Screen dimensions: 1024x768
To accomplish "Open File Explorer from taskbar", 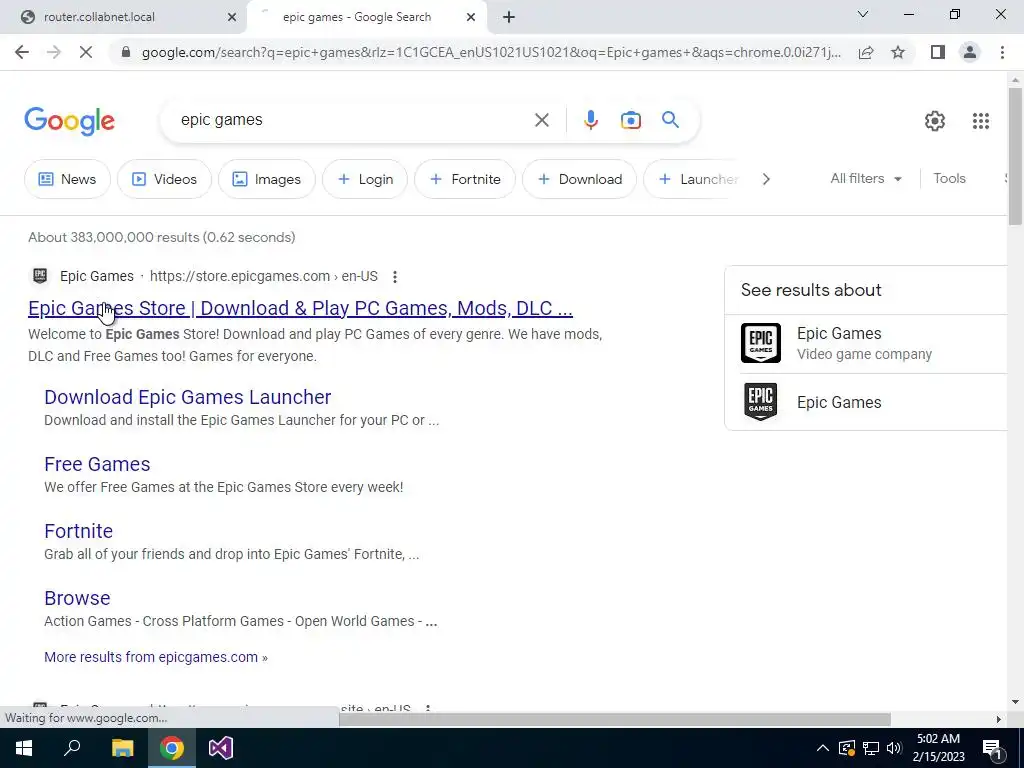I will (122, 748).
